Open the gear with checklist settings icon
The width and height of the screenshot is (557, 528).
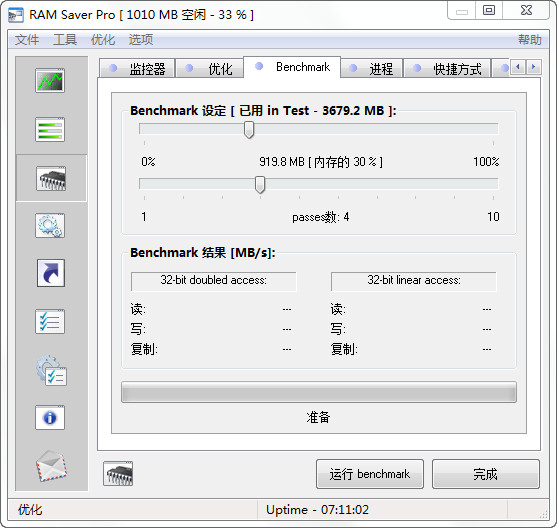click(x=51, y=370)
